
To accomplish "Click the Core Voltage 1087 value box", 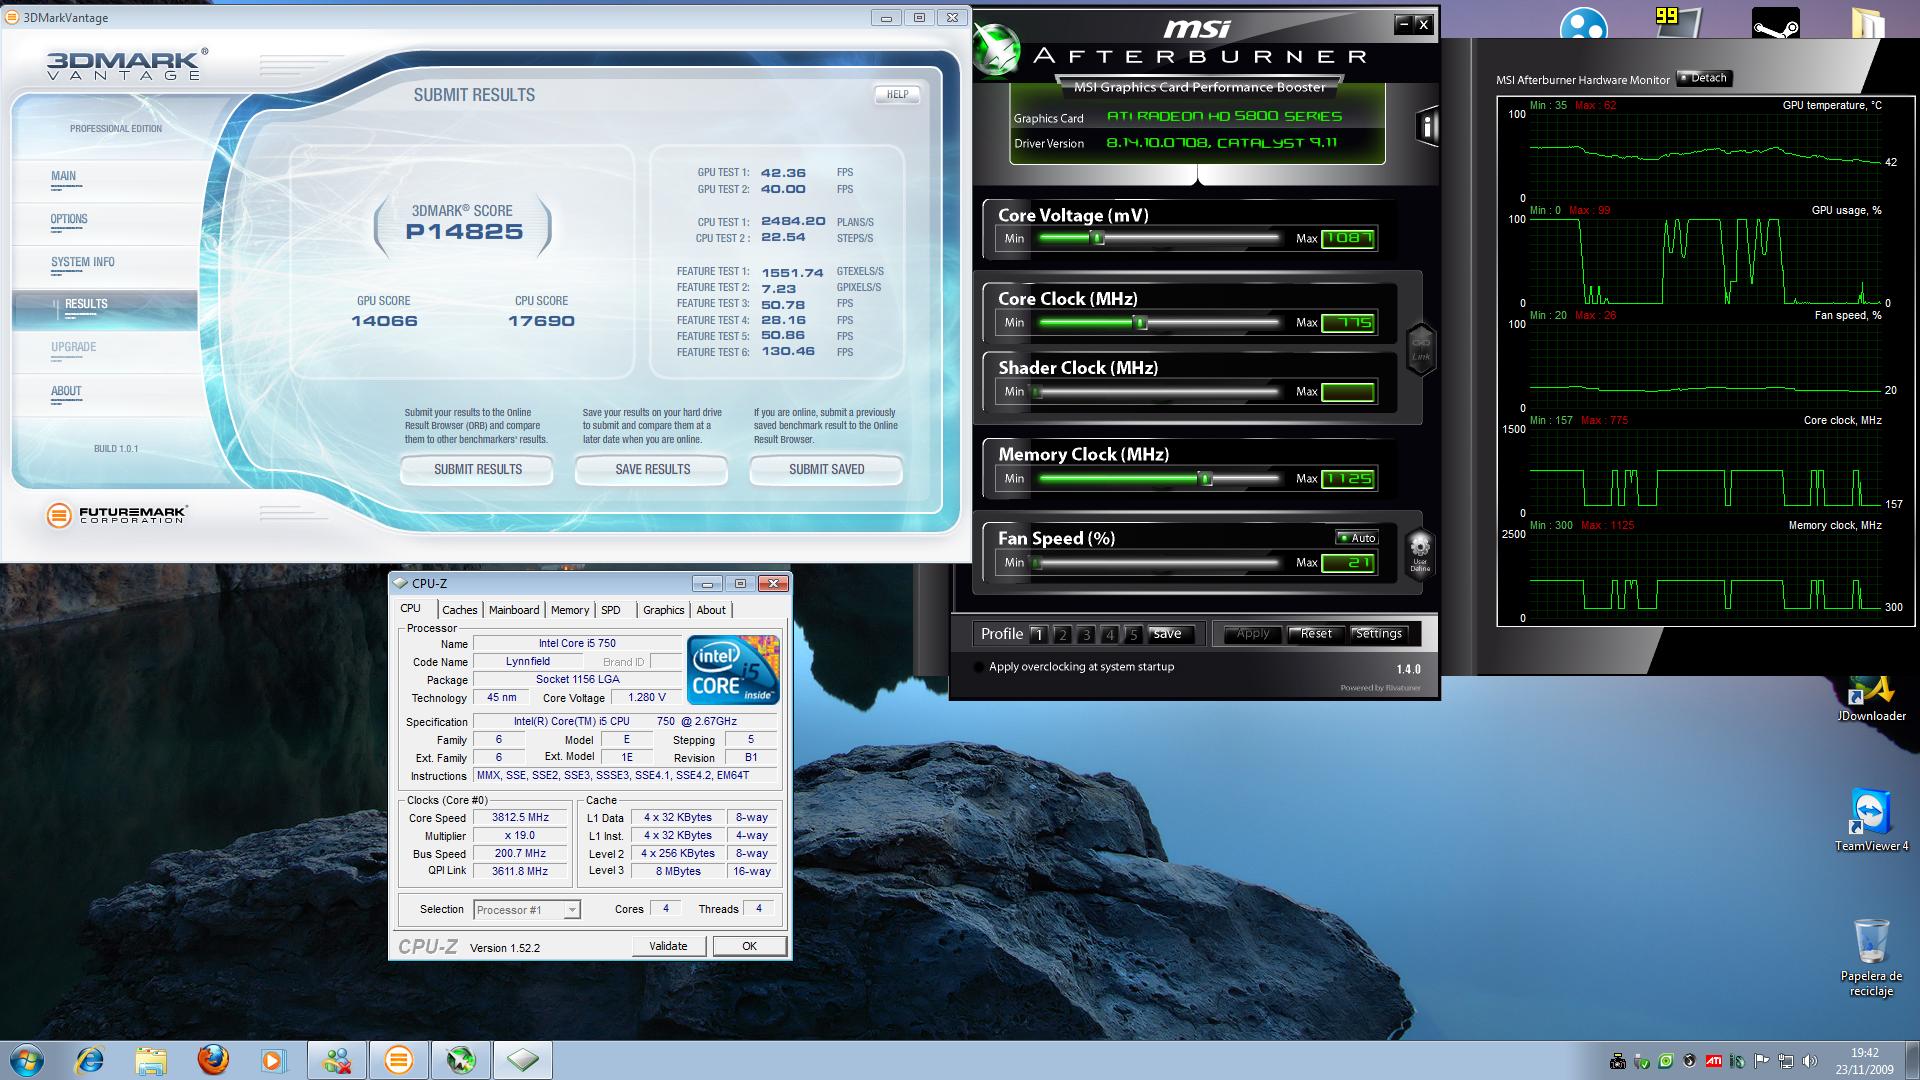I will point(1348,238).
